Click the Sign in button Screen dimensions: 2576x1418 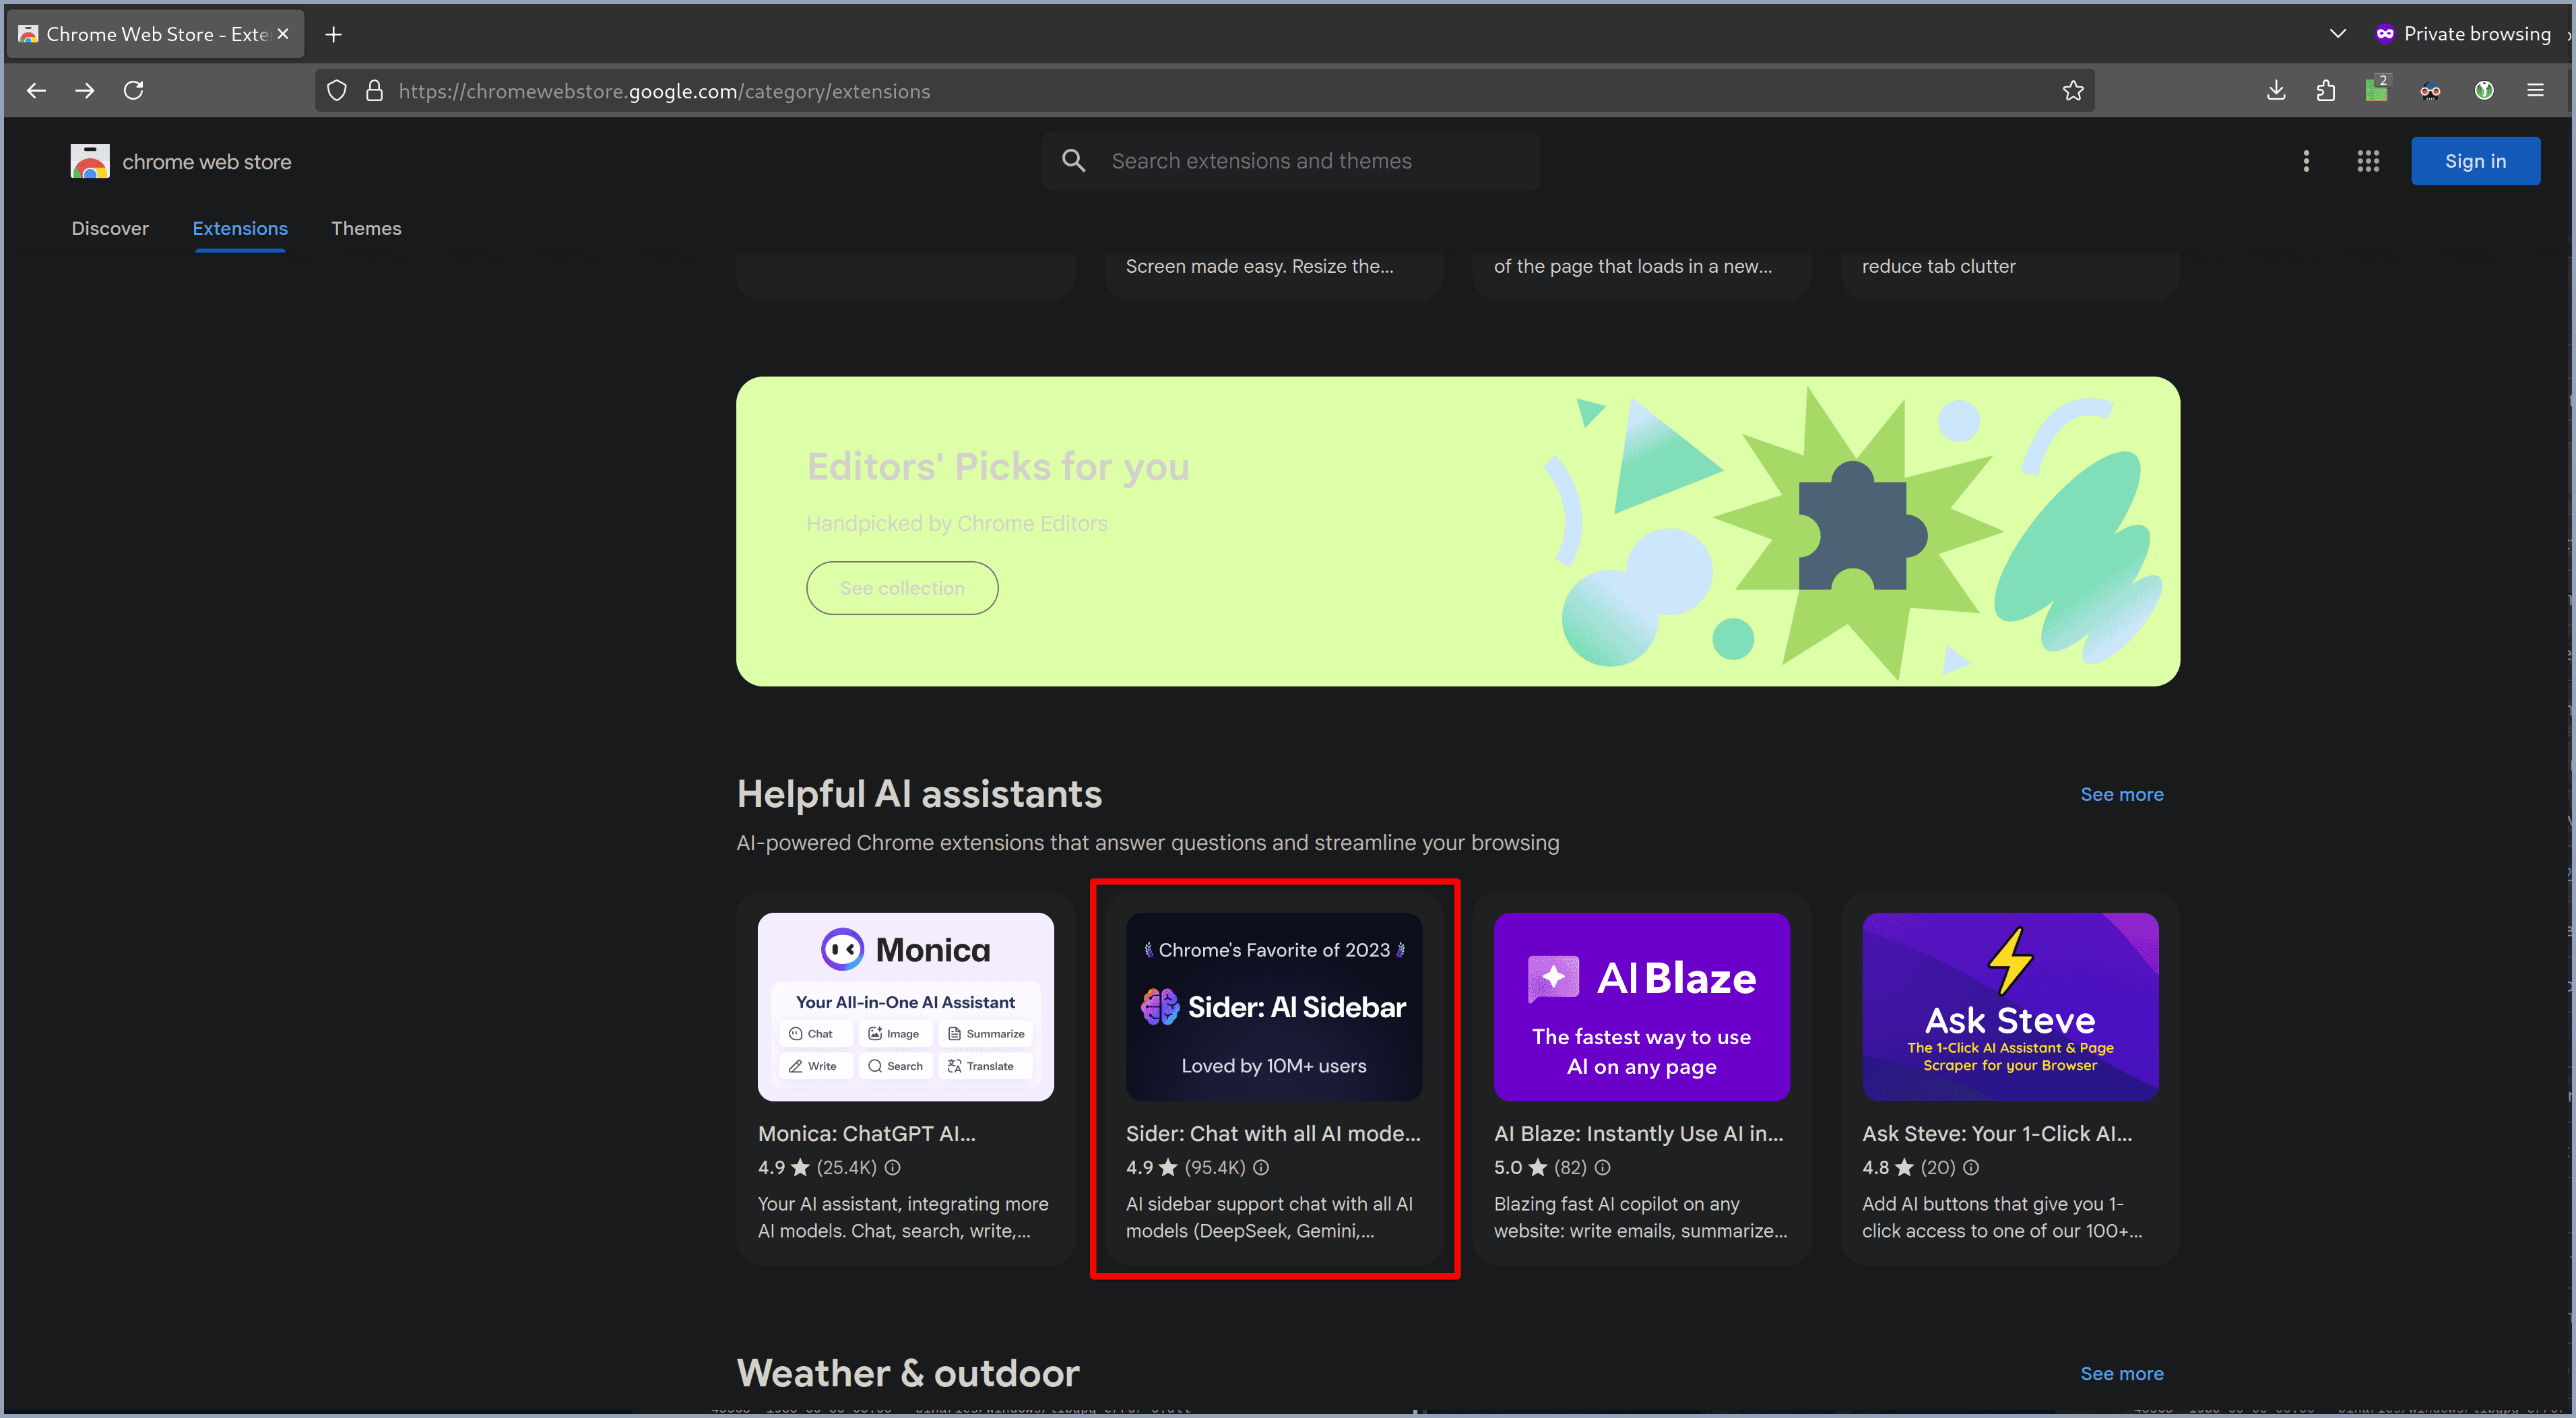(x=2475, y=161)
